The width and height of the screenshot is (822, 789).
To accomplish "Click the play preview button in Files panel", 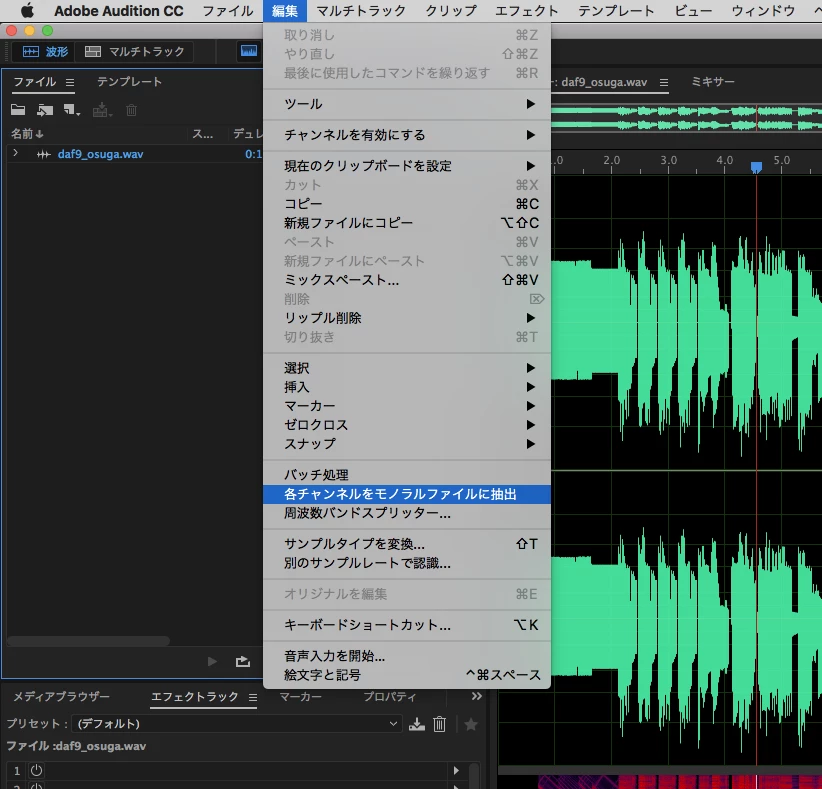I will point(212,662).
